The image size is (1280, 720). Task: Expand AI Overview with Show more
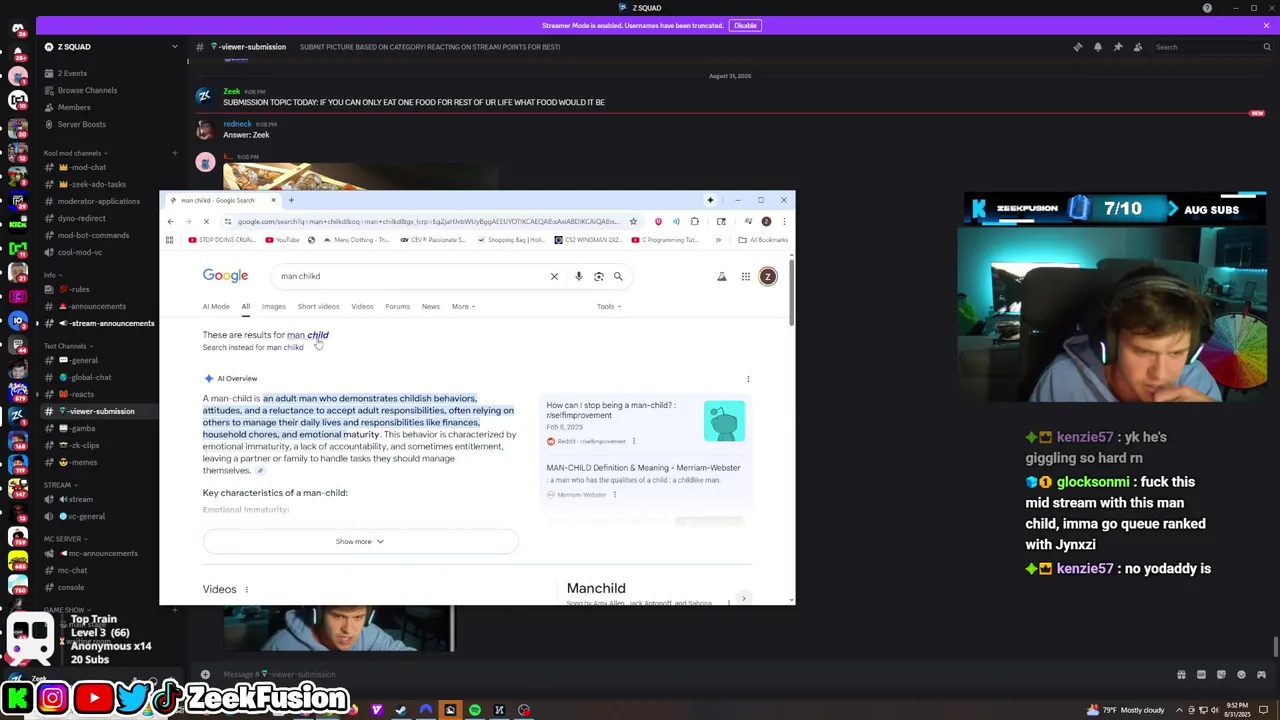(x=360, y=541)
